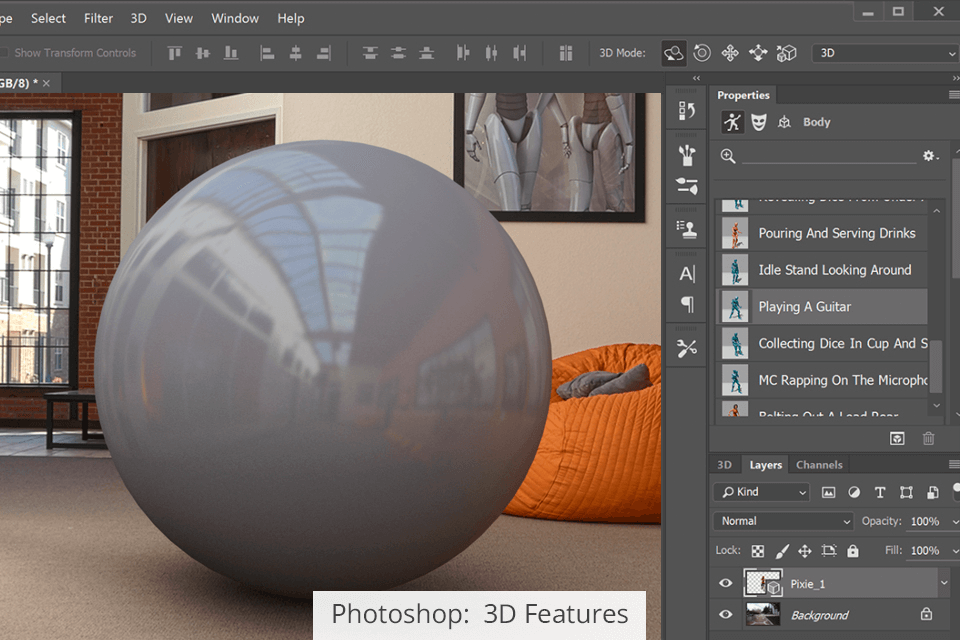Click align right edges icon

click(324, 53)
